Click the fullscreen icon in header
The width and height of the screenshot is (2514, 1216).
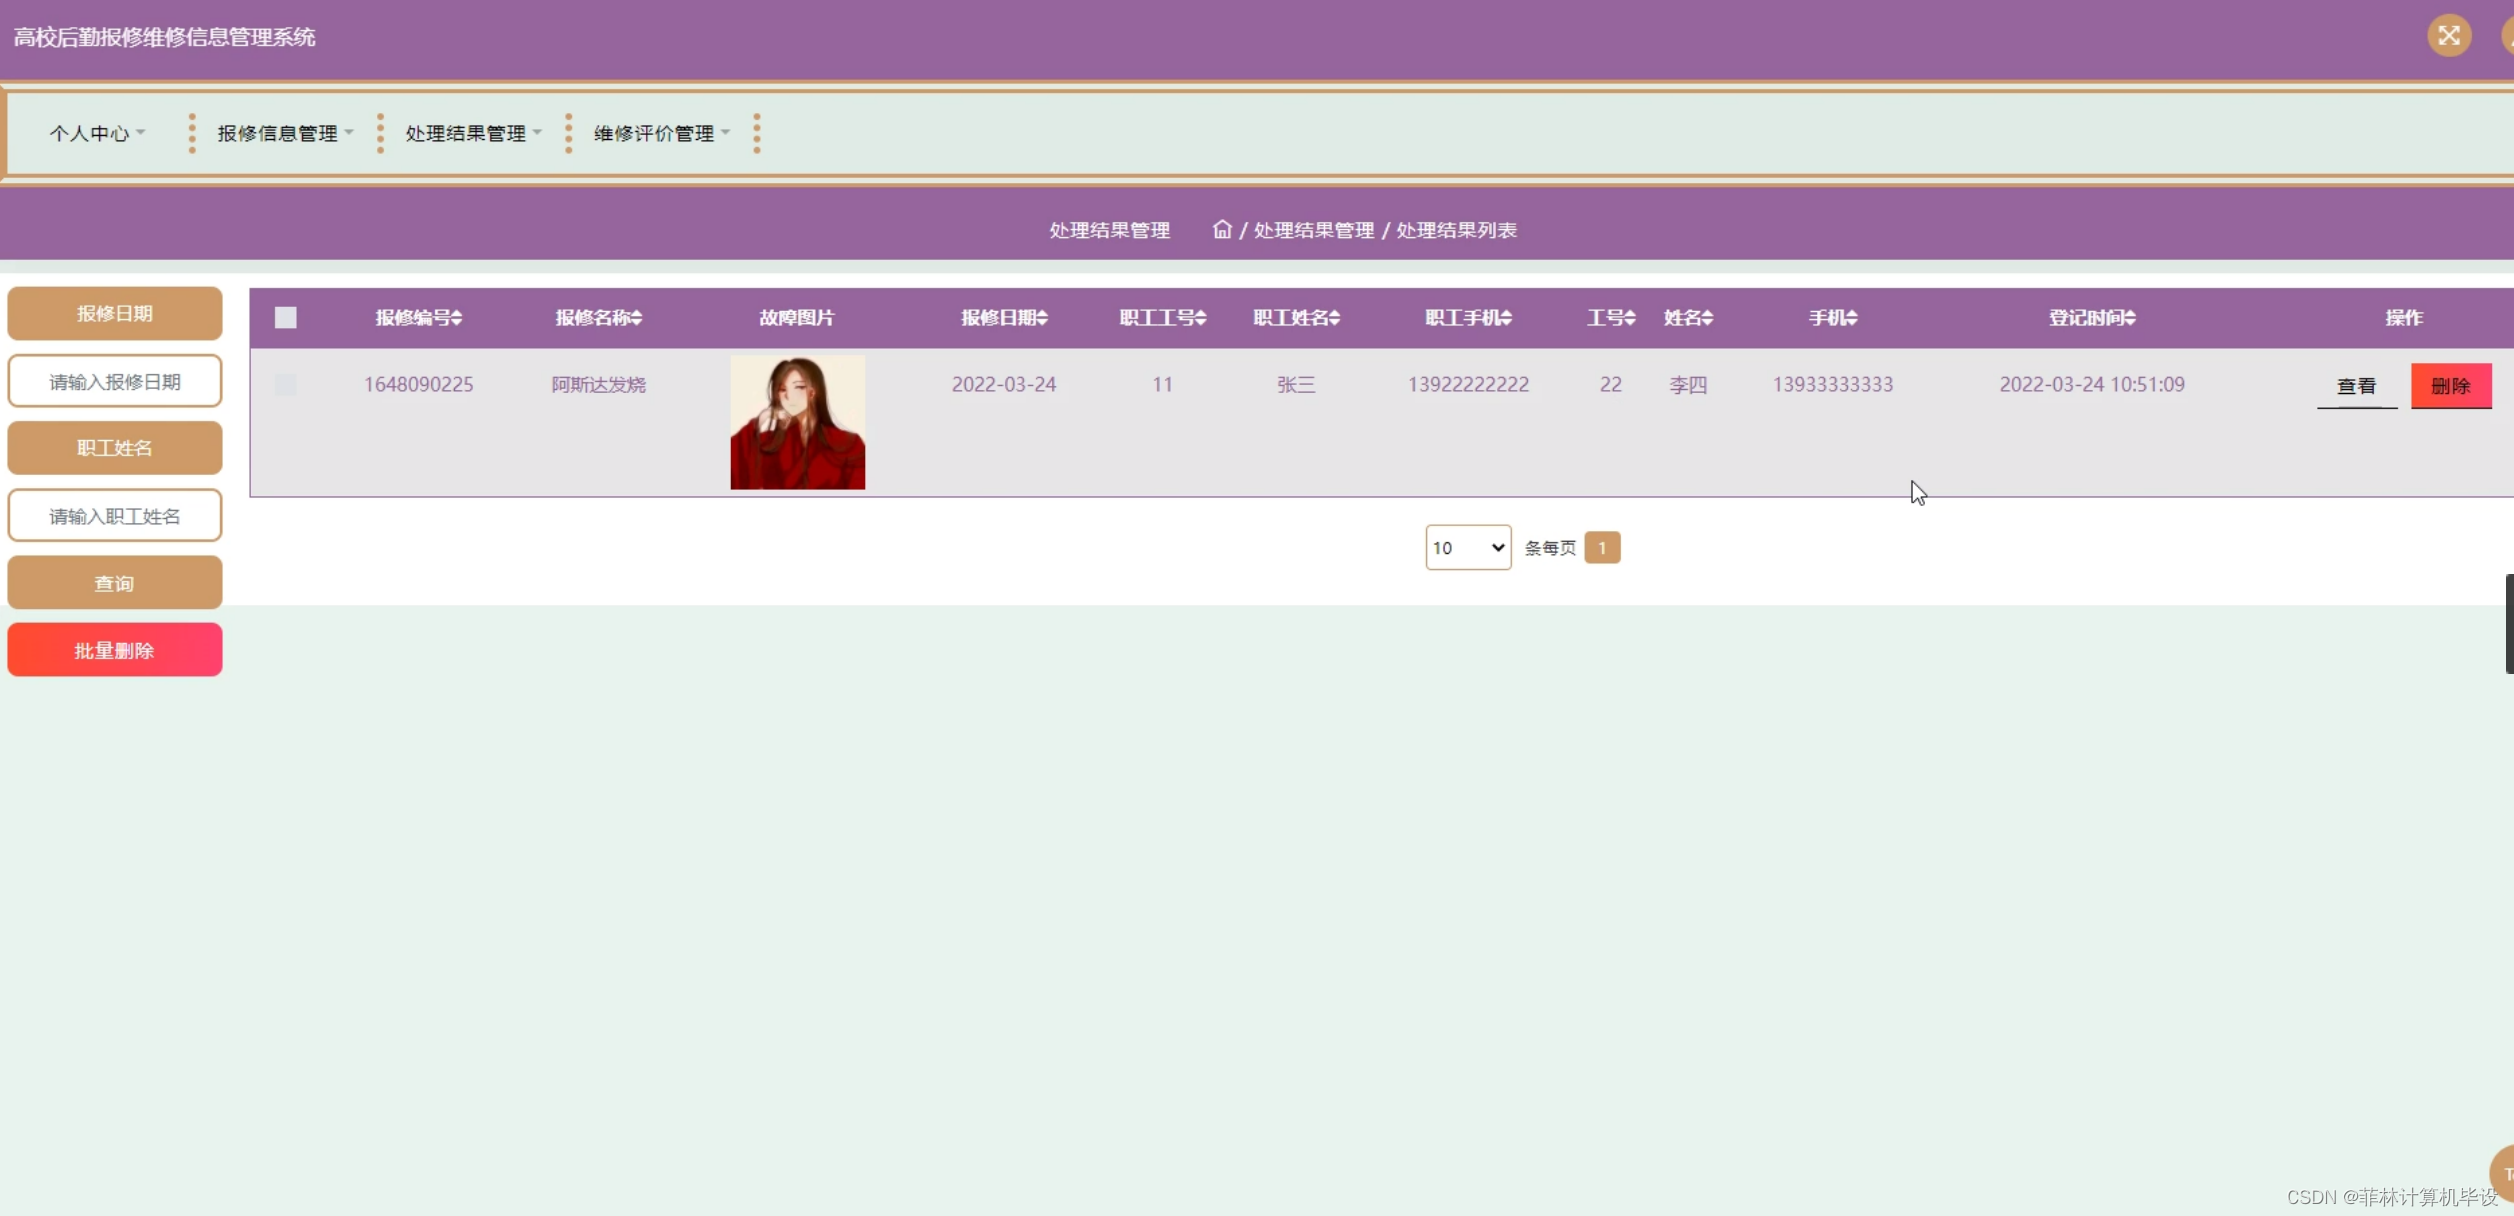(2448, 36)
